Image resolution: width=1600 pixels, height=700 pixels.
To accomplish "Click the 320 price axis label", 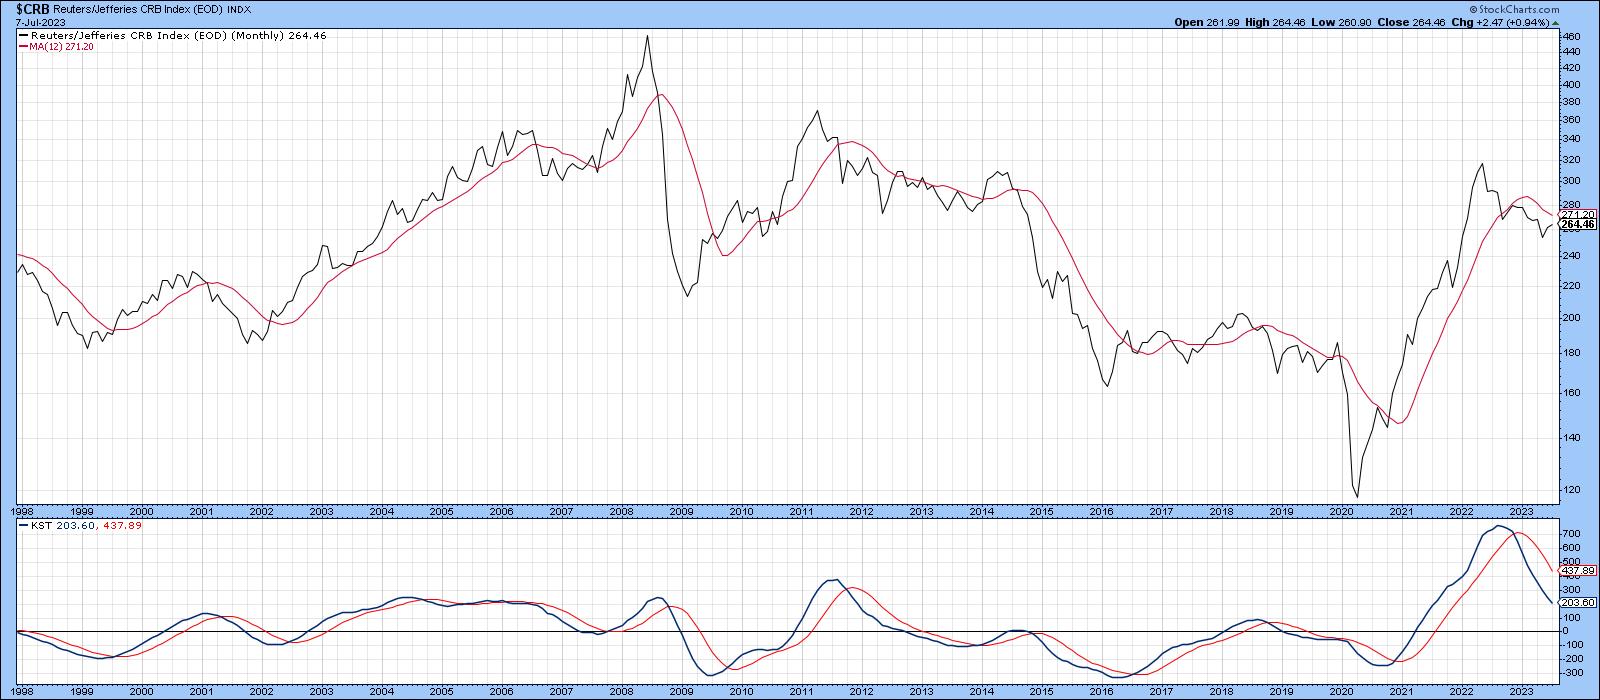I will coord(1571,160).
